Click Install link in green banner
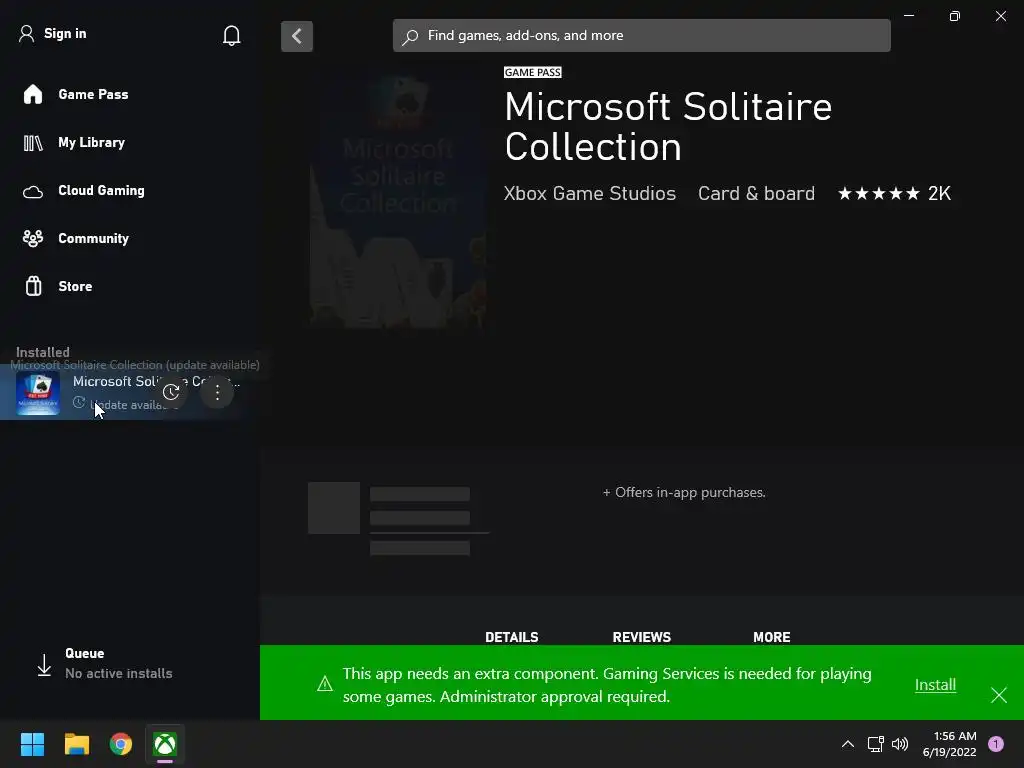This screenshot has height=768, width=1024. pyautogui.click(x=935, y=685)
